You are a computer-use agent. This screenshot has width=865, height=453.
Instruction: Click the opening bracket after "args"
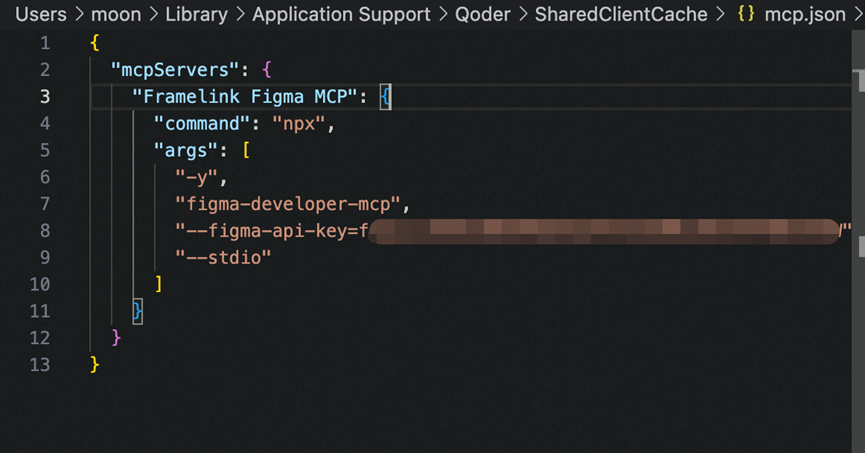[x=246, y=151]
